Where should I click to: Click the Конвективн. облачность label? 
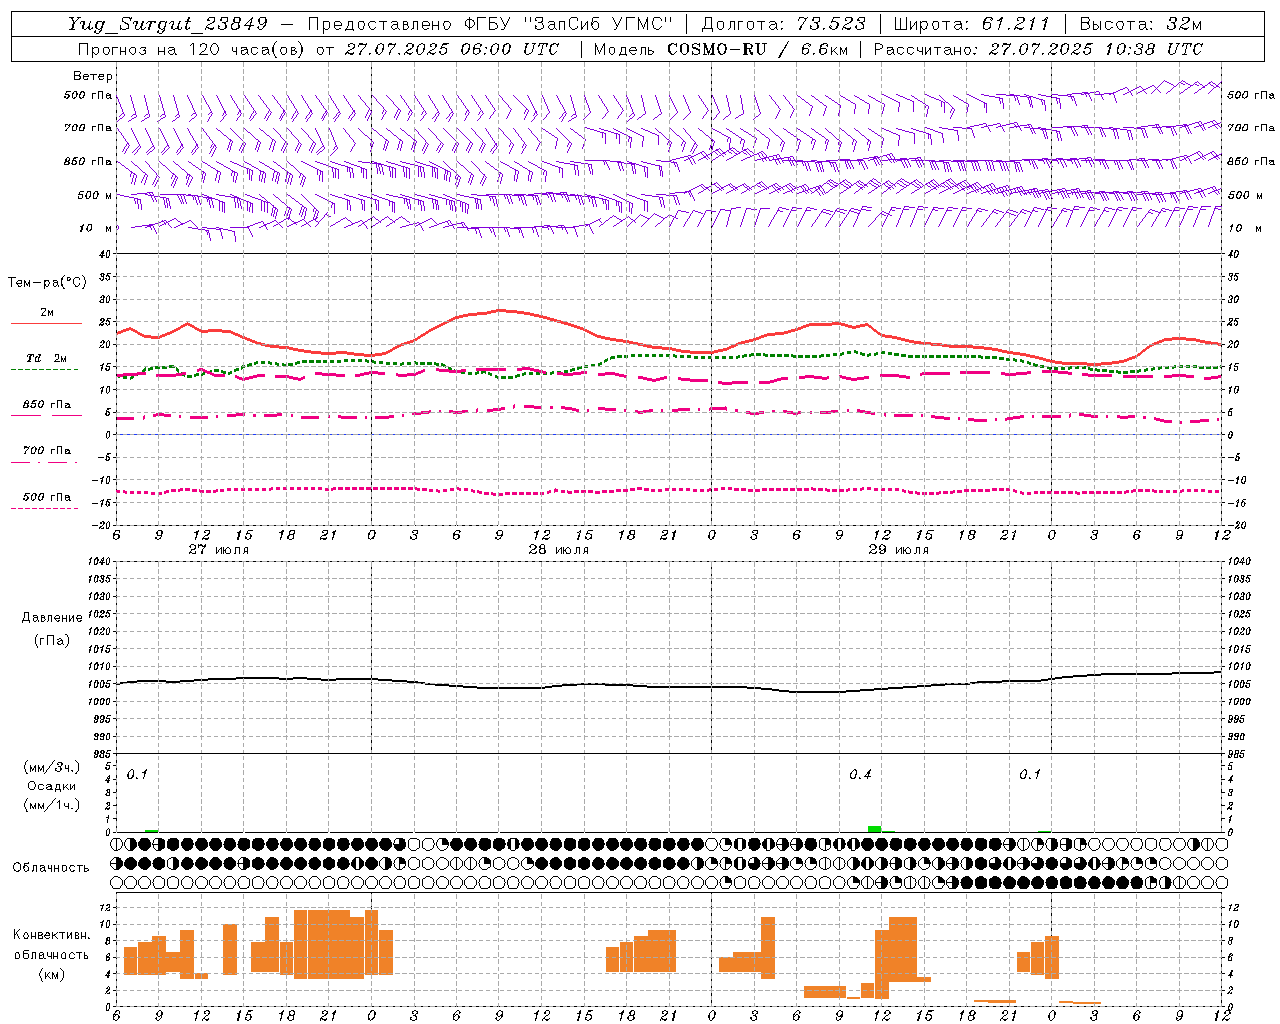(x=51, y=945)
